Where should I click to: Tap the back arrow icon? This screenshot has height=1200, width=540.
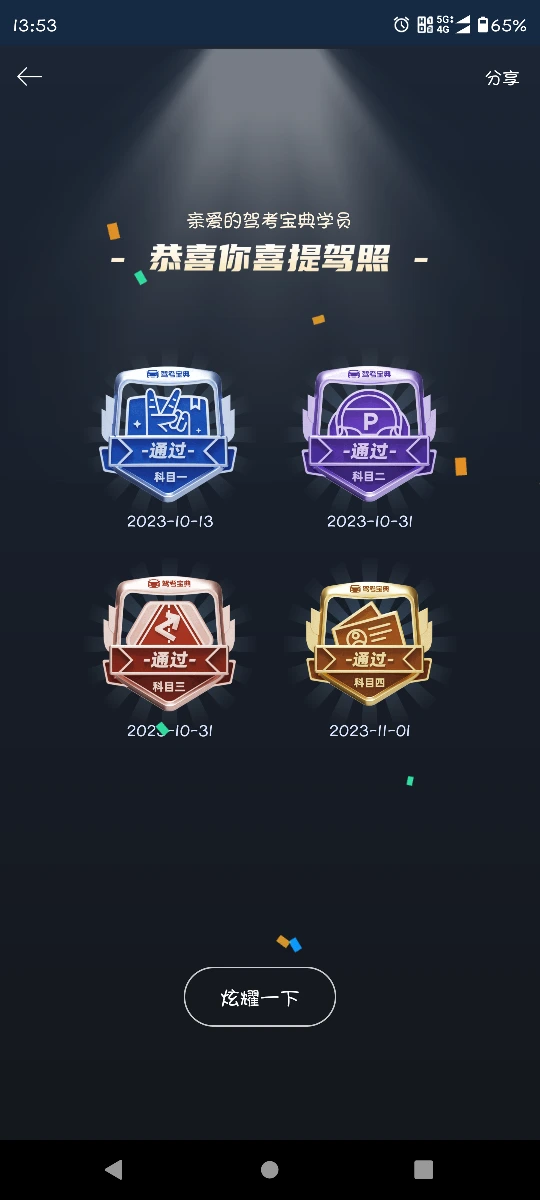(29, 77)
